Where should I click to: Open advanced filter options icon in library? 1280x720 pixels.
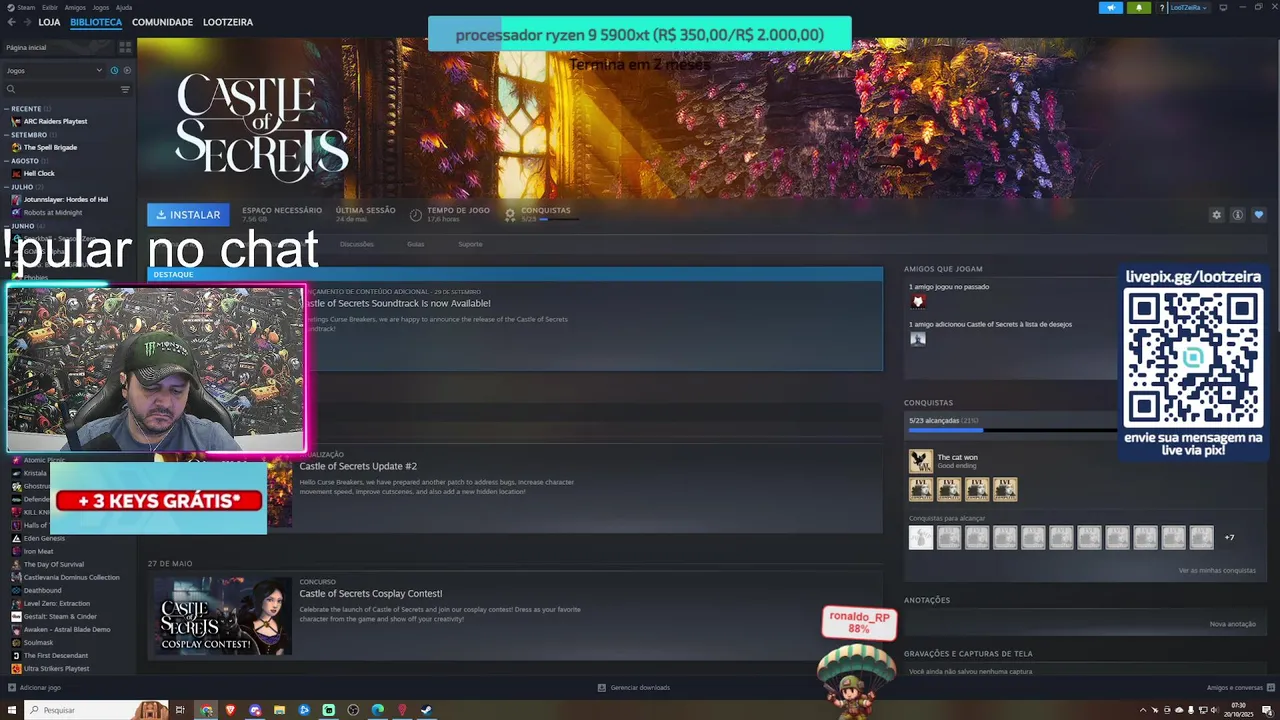coord(125,89)
